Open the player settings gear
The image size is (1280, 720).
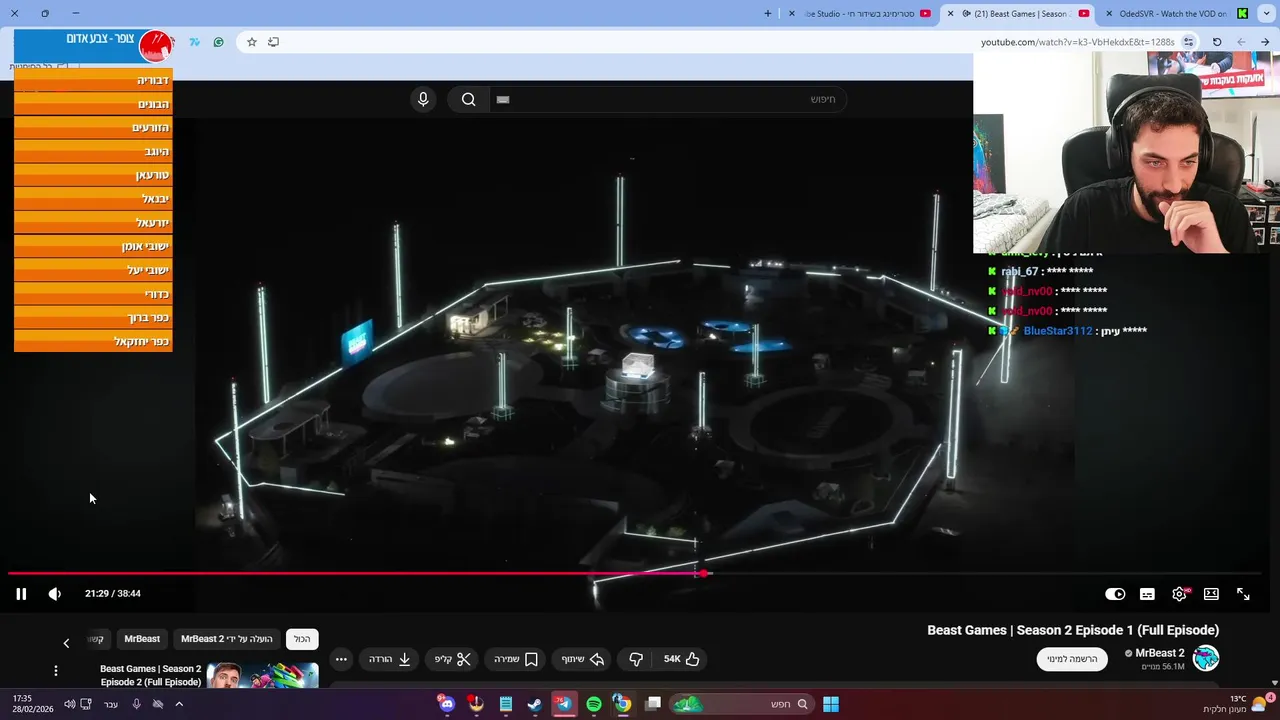click(1179, 594)
